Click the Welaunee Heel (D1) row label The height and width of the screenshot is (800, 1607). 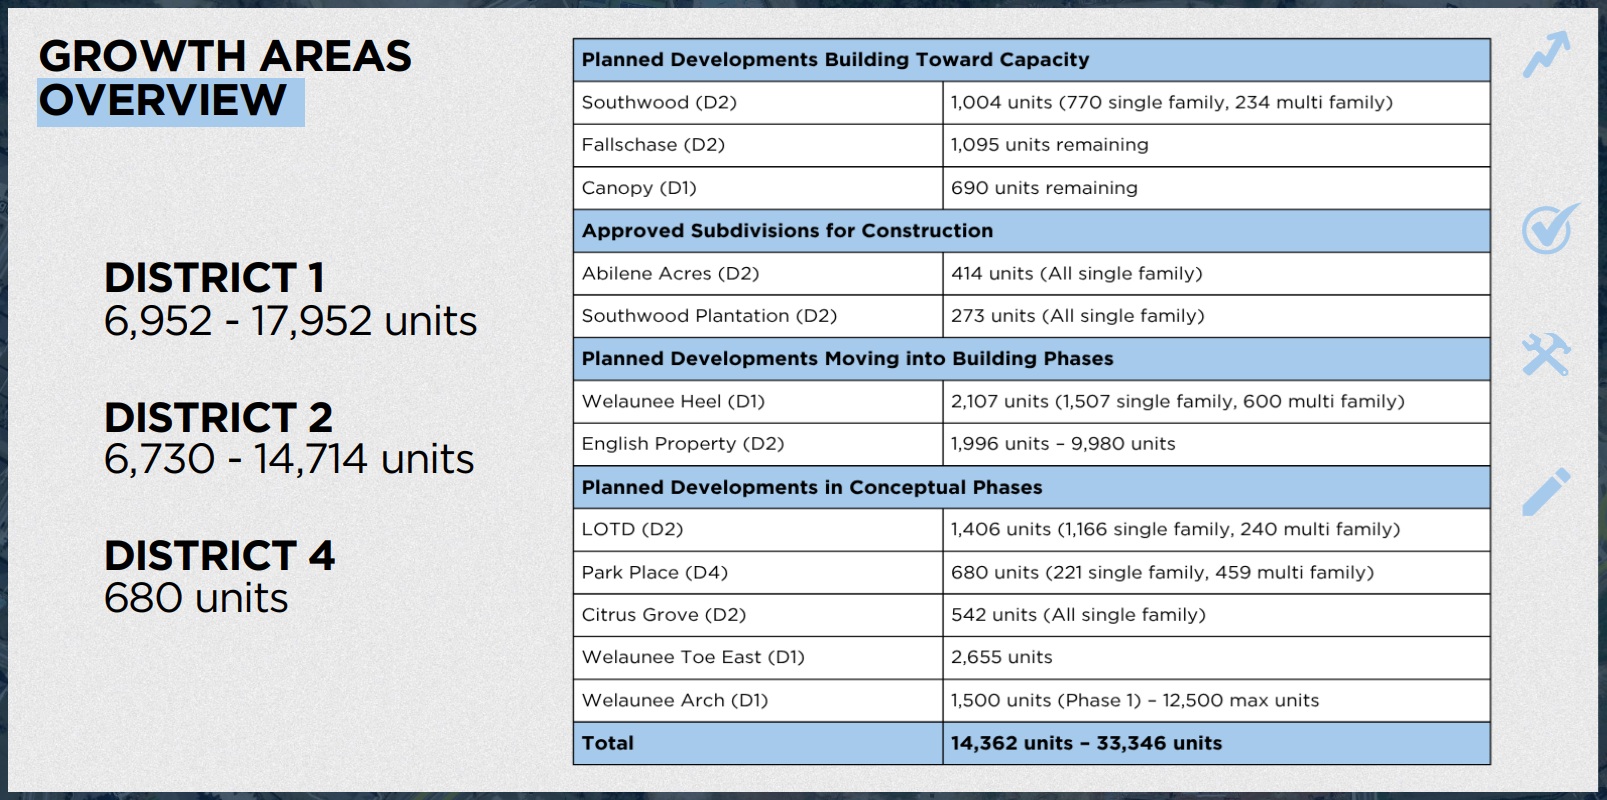tap(673, 402)
